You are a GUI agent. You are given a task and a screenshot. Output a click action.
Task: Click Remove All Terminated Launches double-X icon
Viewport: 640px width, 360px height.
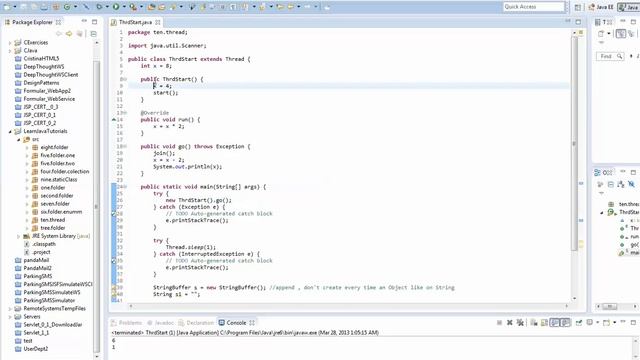click(520, 323)
